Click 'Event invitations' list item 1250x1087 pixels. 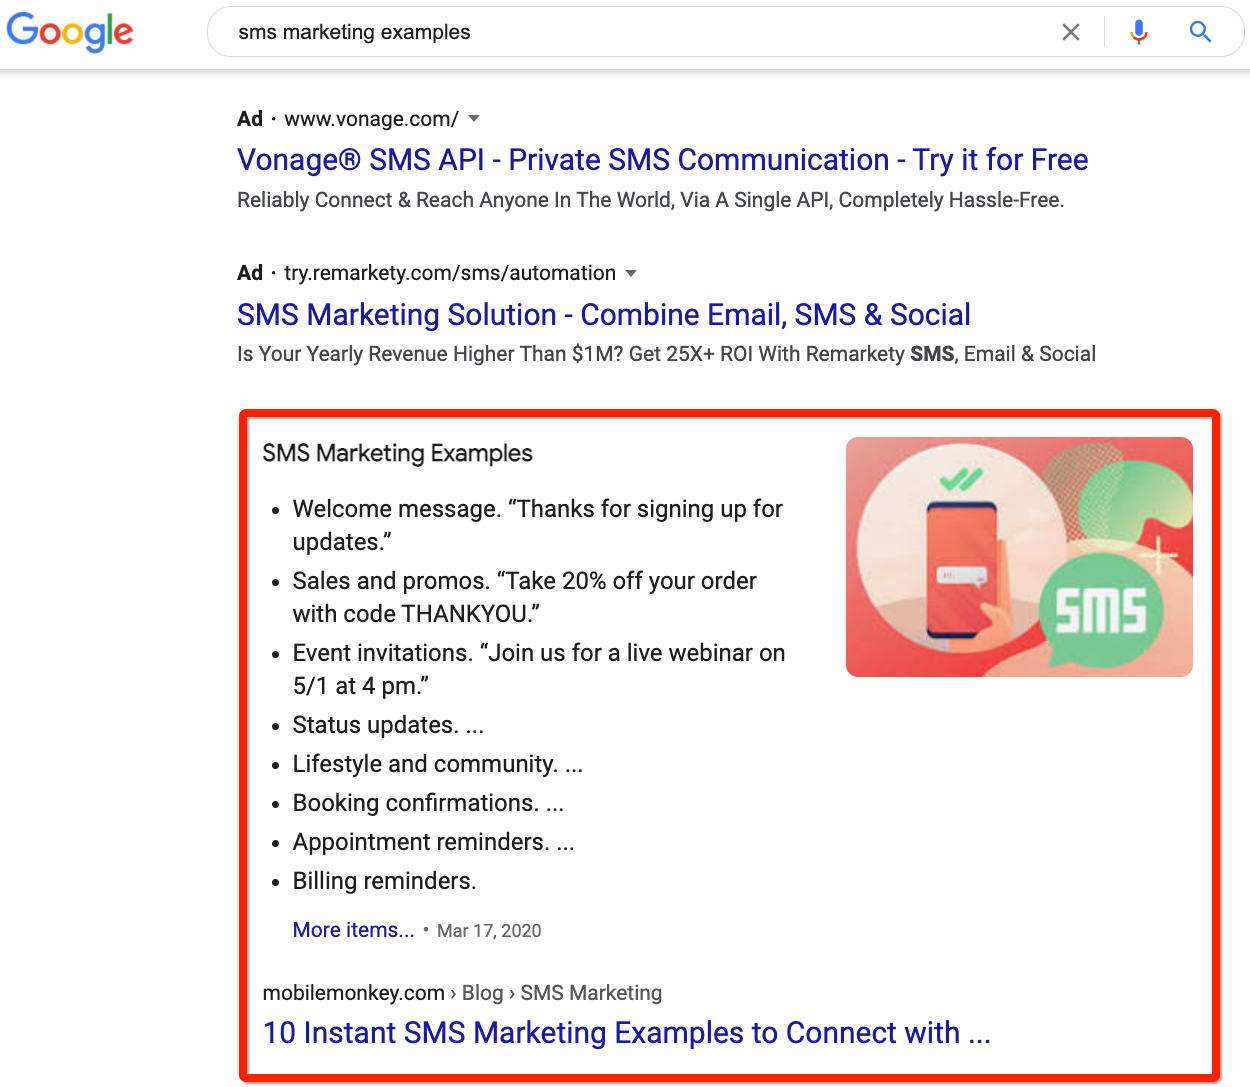click(538, 669)
